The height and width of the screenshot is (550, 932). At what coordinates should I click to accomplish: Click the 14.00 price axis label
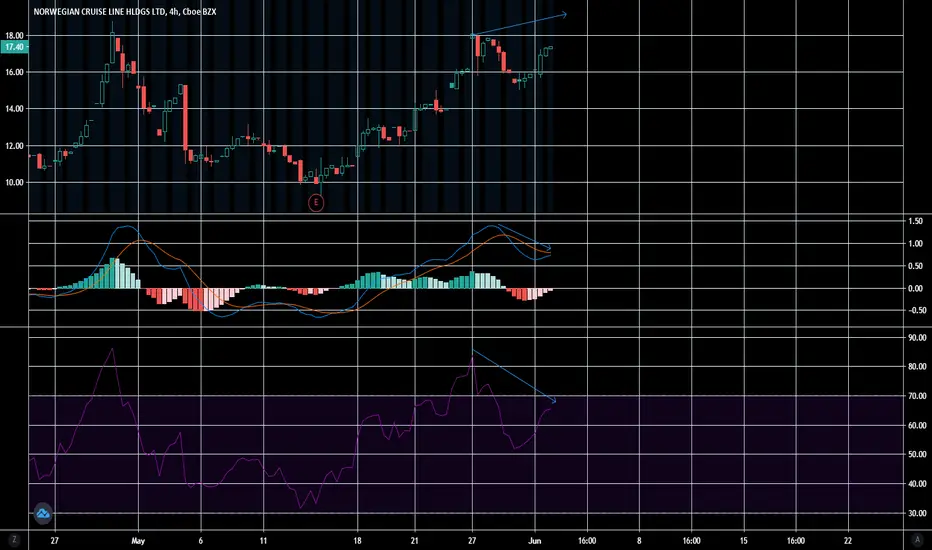(14, 109)
